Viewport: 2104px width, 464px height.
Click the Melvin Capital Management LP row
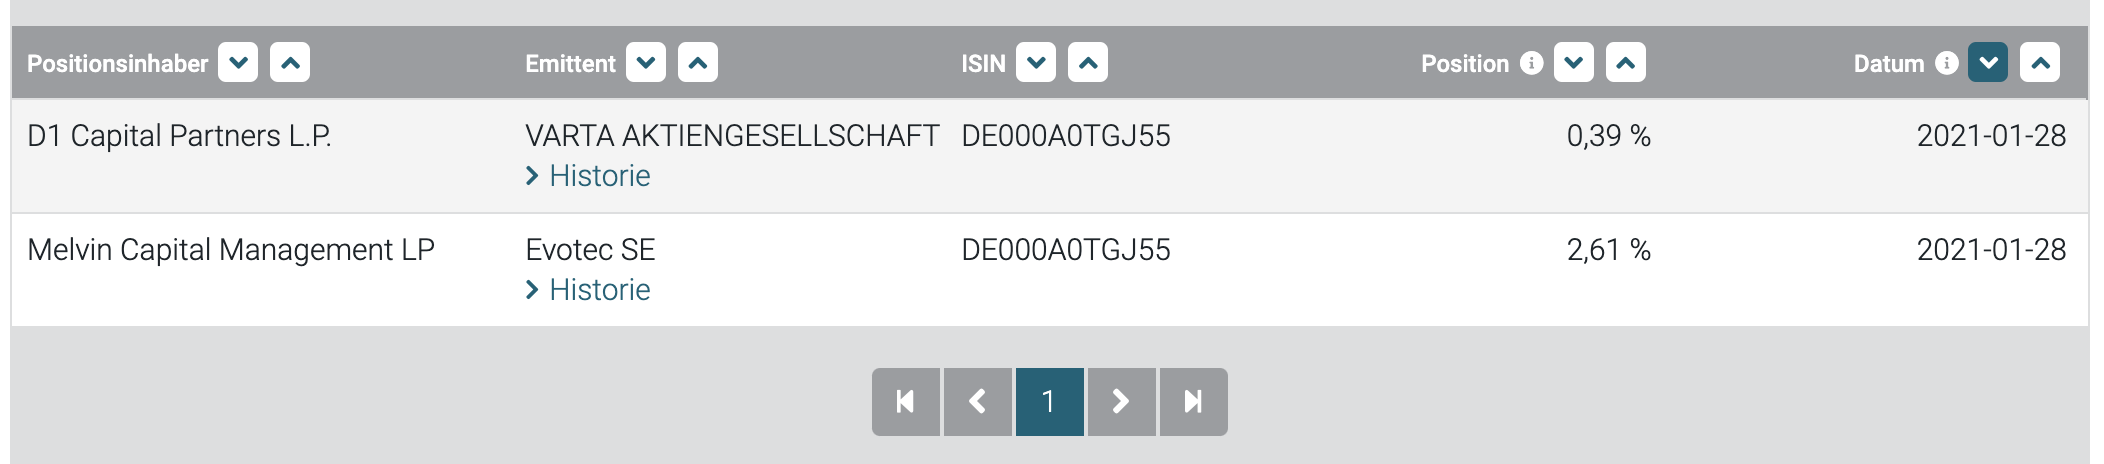click(231, 250)
